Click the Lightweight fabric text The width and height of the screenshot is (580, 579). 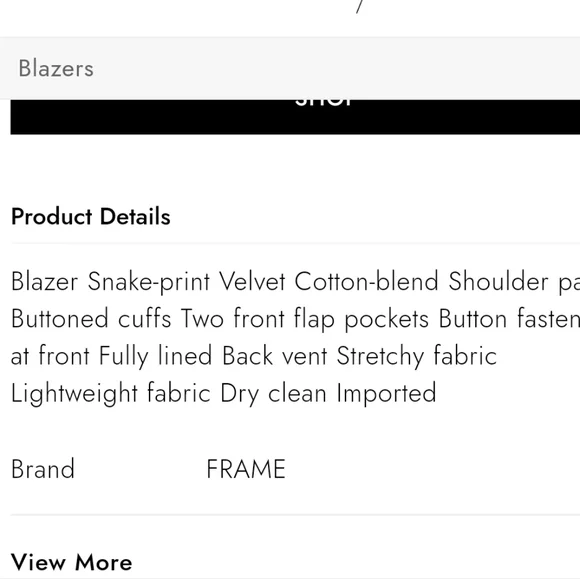111,393
